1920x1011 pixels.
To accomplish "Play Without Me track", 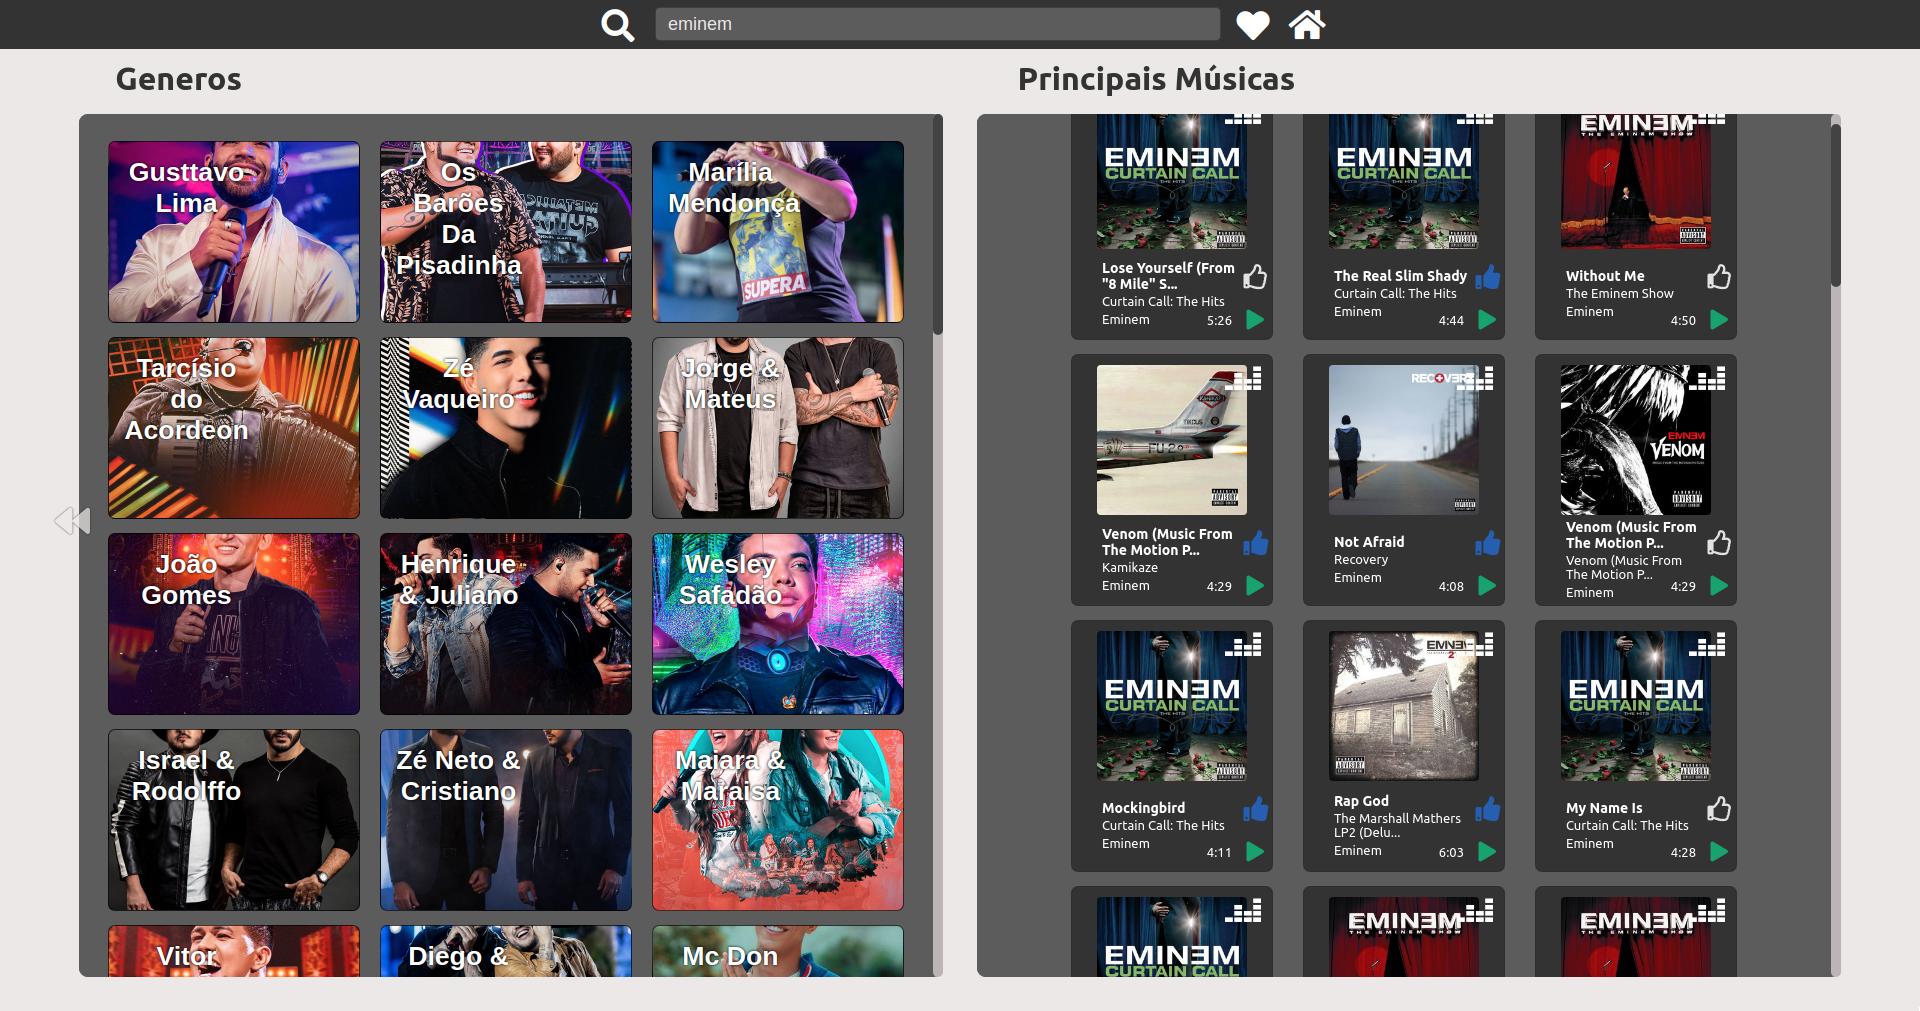I will [1719, 320].
